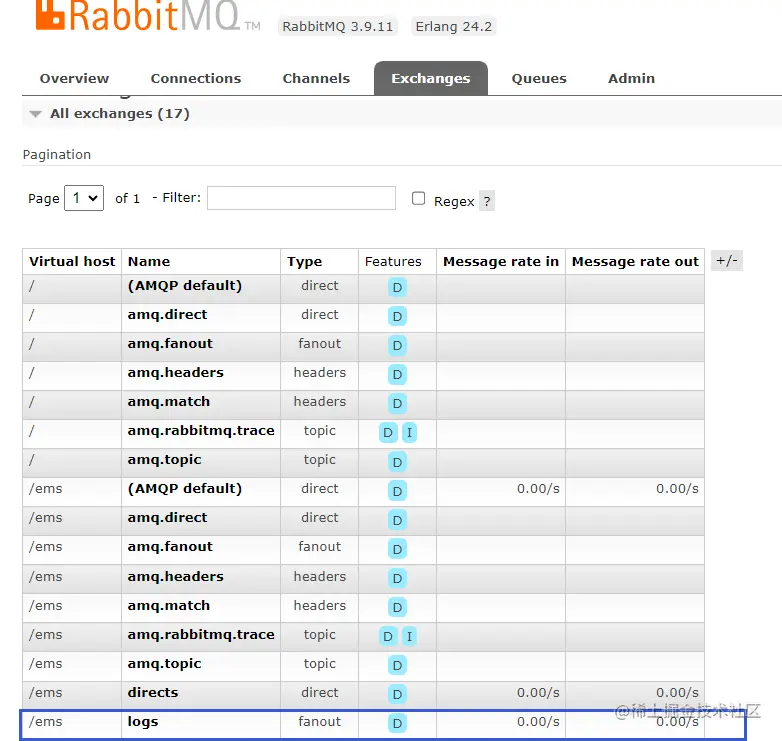
Task: Go to the Channels tab
Action: 316,78
